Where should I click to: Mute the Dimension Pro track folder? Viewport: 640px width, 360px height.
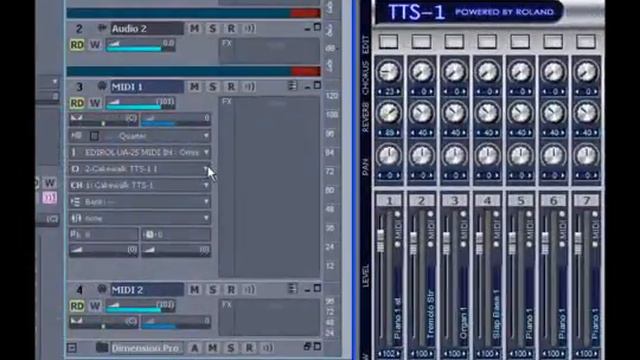[x=212, y=348]
